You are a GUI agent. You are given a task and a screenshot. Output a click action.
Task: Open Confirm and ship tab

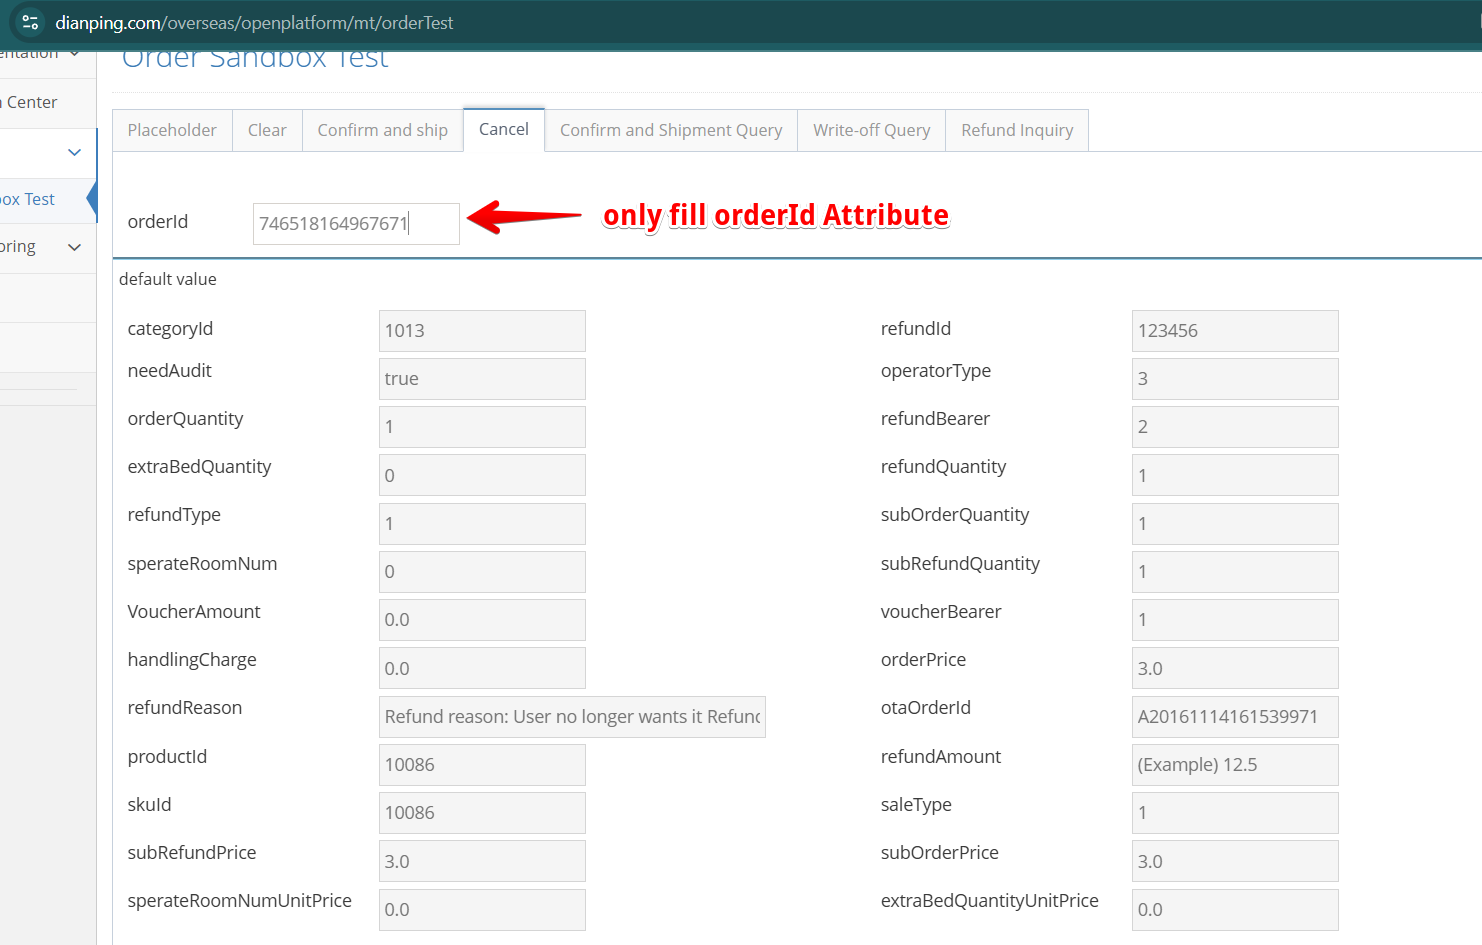pyautogui.click(x=382, y=130)
